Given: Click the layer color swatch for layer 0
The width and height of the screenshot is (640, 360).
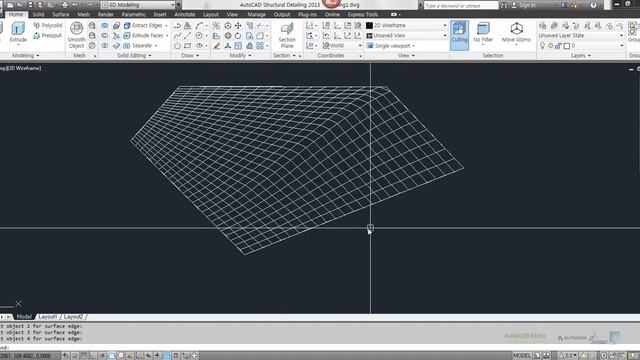Looking at the screenshot, I should click(567, 46).
